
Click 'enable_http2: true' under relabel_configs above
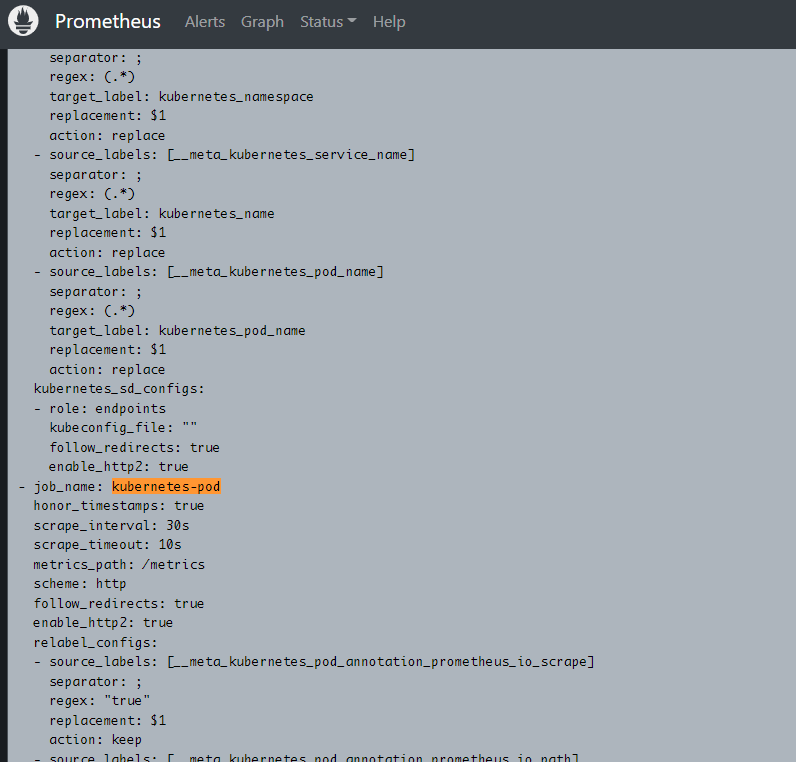tap(103, 623)
